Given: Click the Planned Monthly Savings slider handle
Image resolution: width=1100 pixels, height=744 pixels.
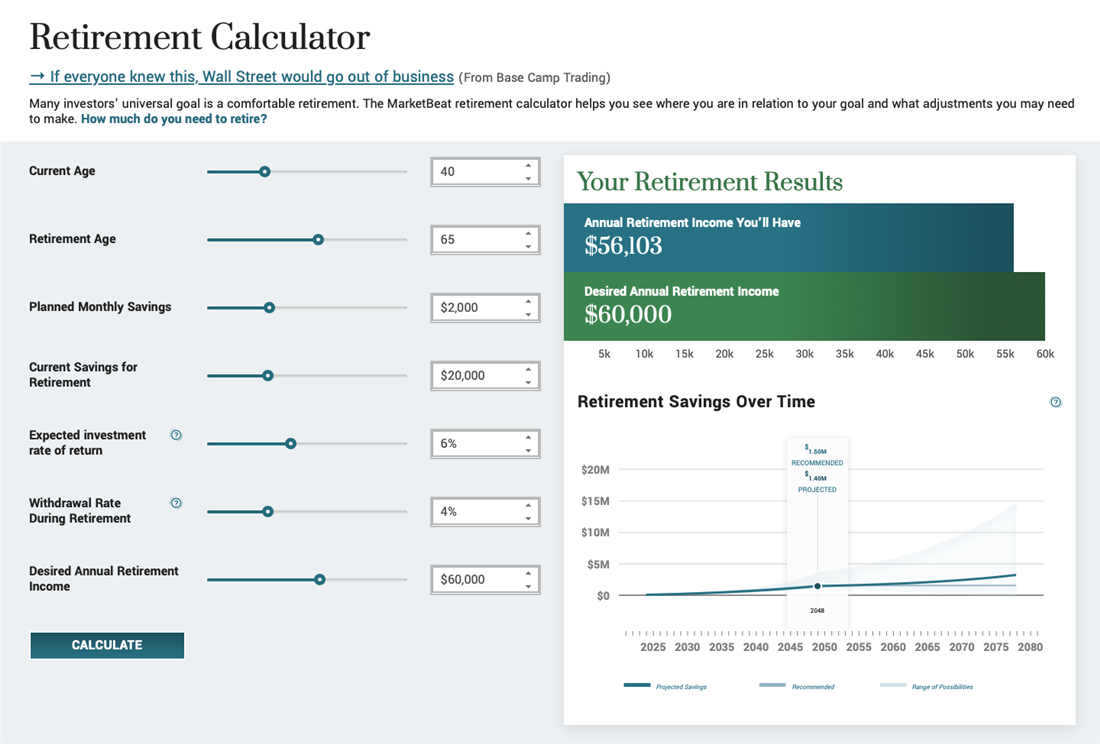Looking at the screenshot, I should tap(269, 308).
